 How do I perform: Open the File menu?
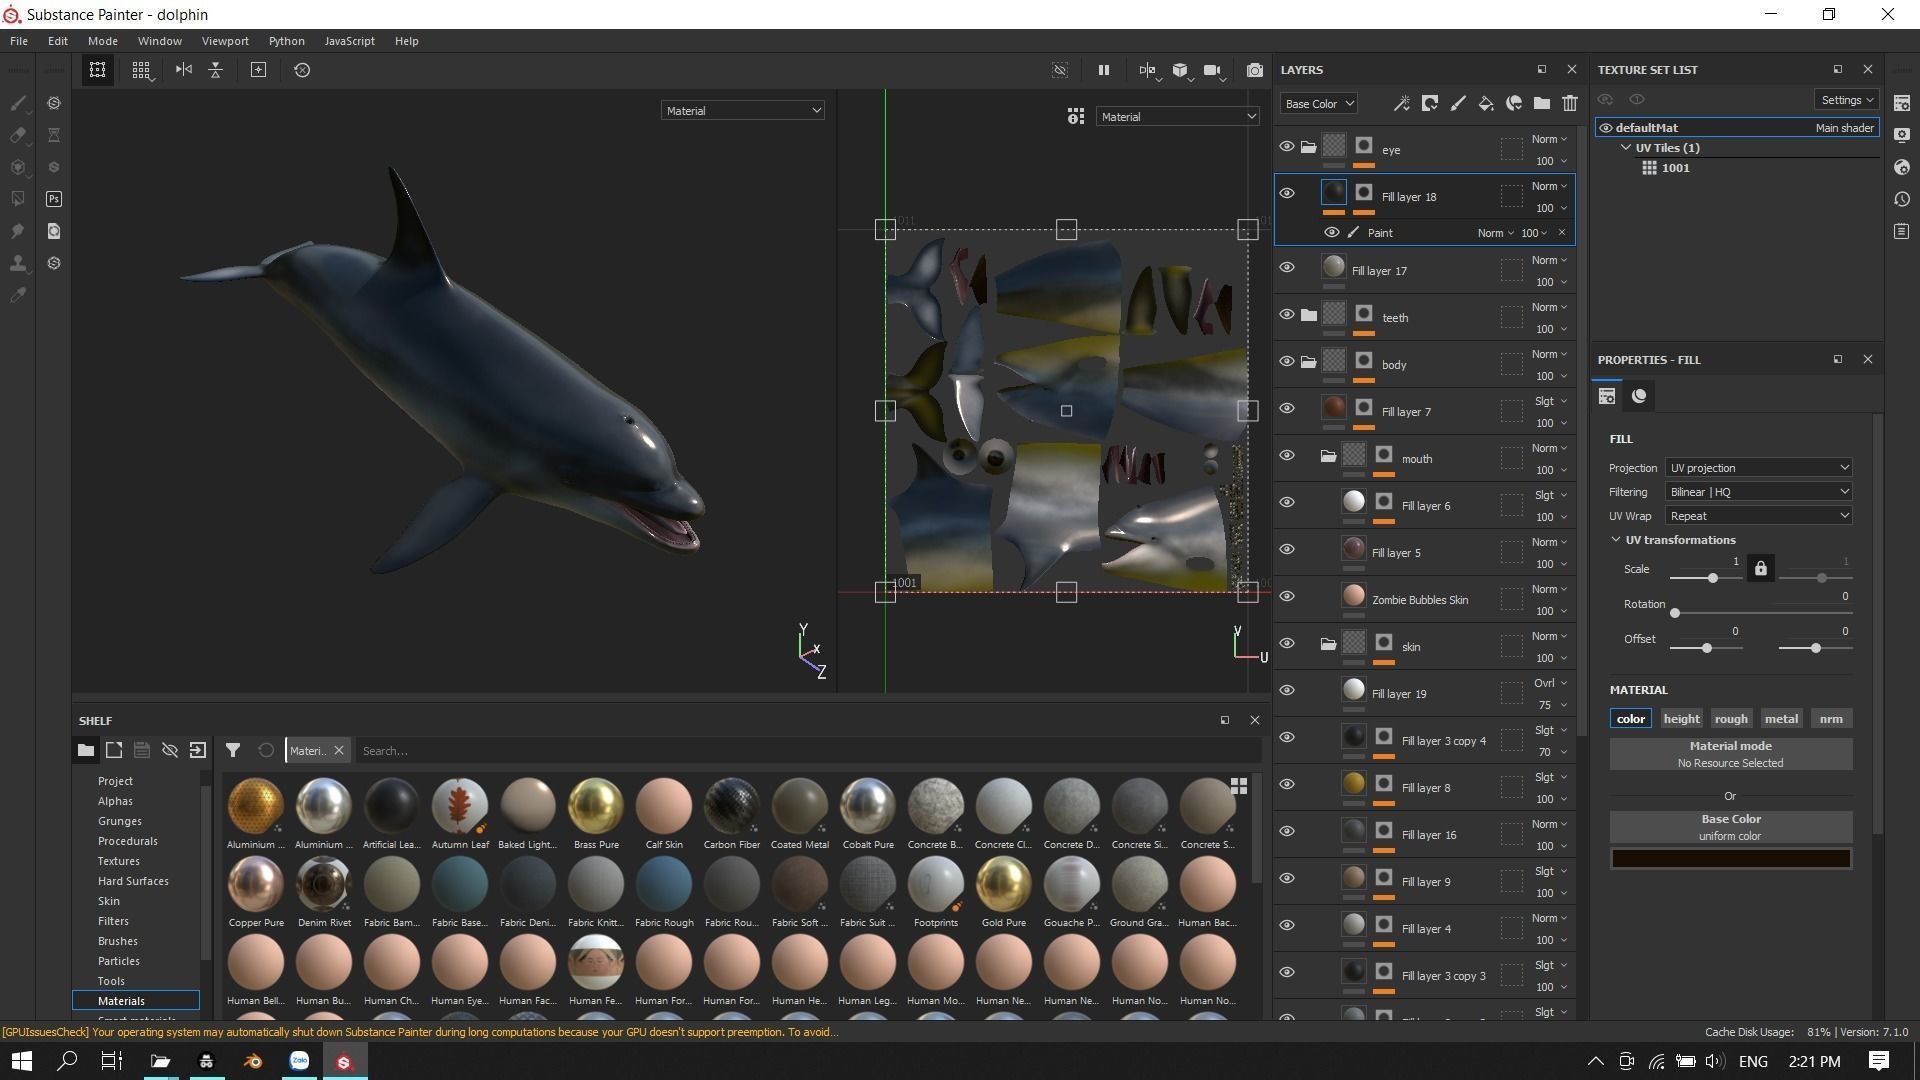pos(19,41)
